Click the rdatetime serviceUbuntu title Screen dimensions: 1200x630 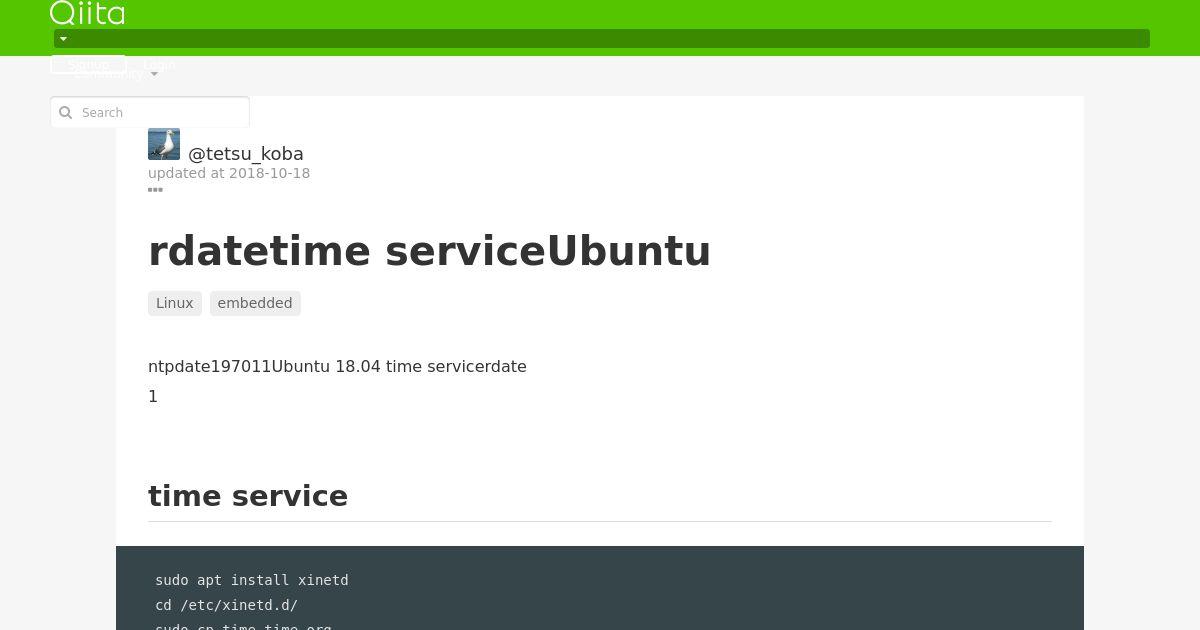coord(429,251)
